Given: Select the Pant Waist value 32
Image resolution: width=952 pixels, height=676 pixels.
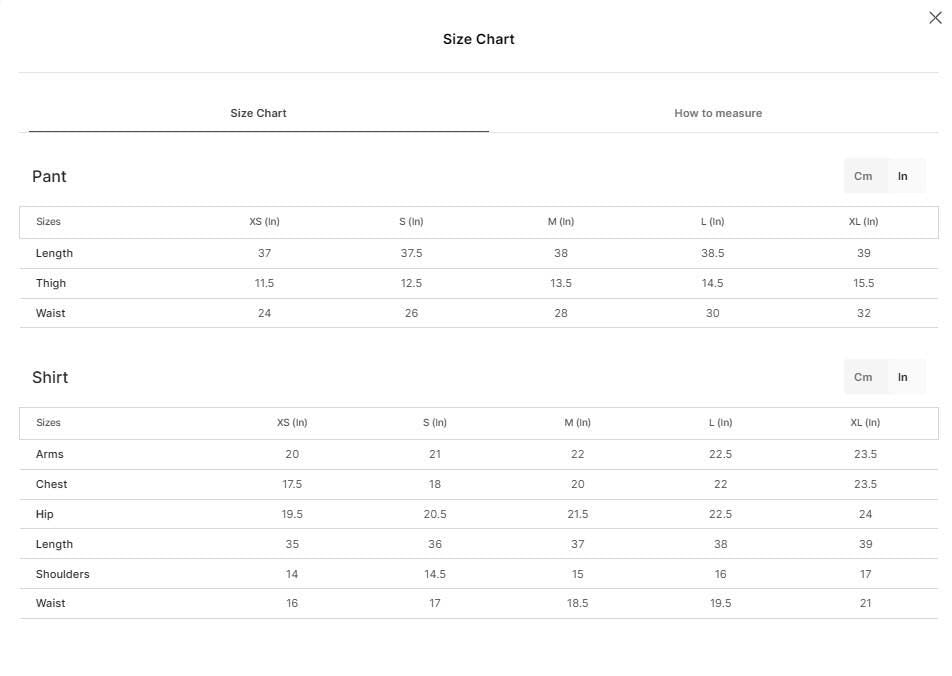Looking at the screenshot, I should click(863, 313).
